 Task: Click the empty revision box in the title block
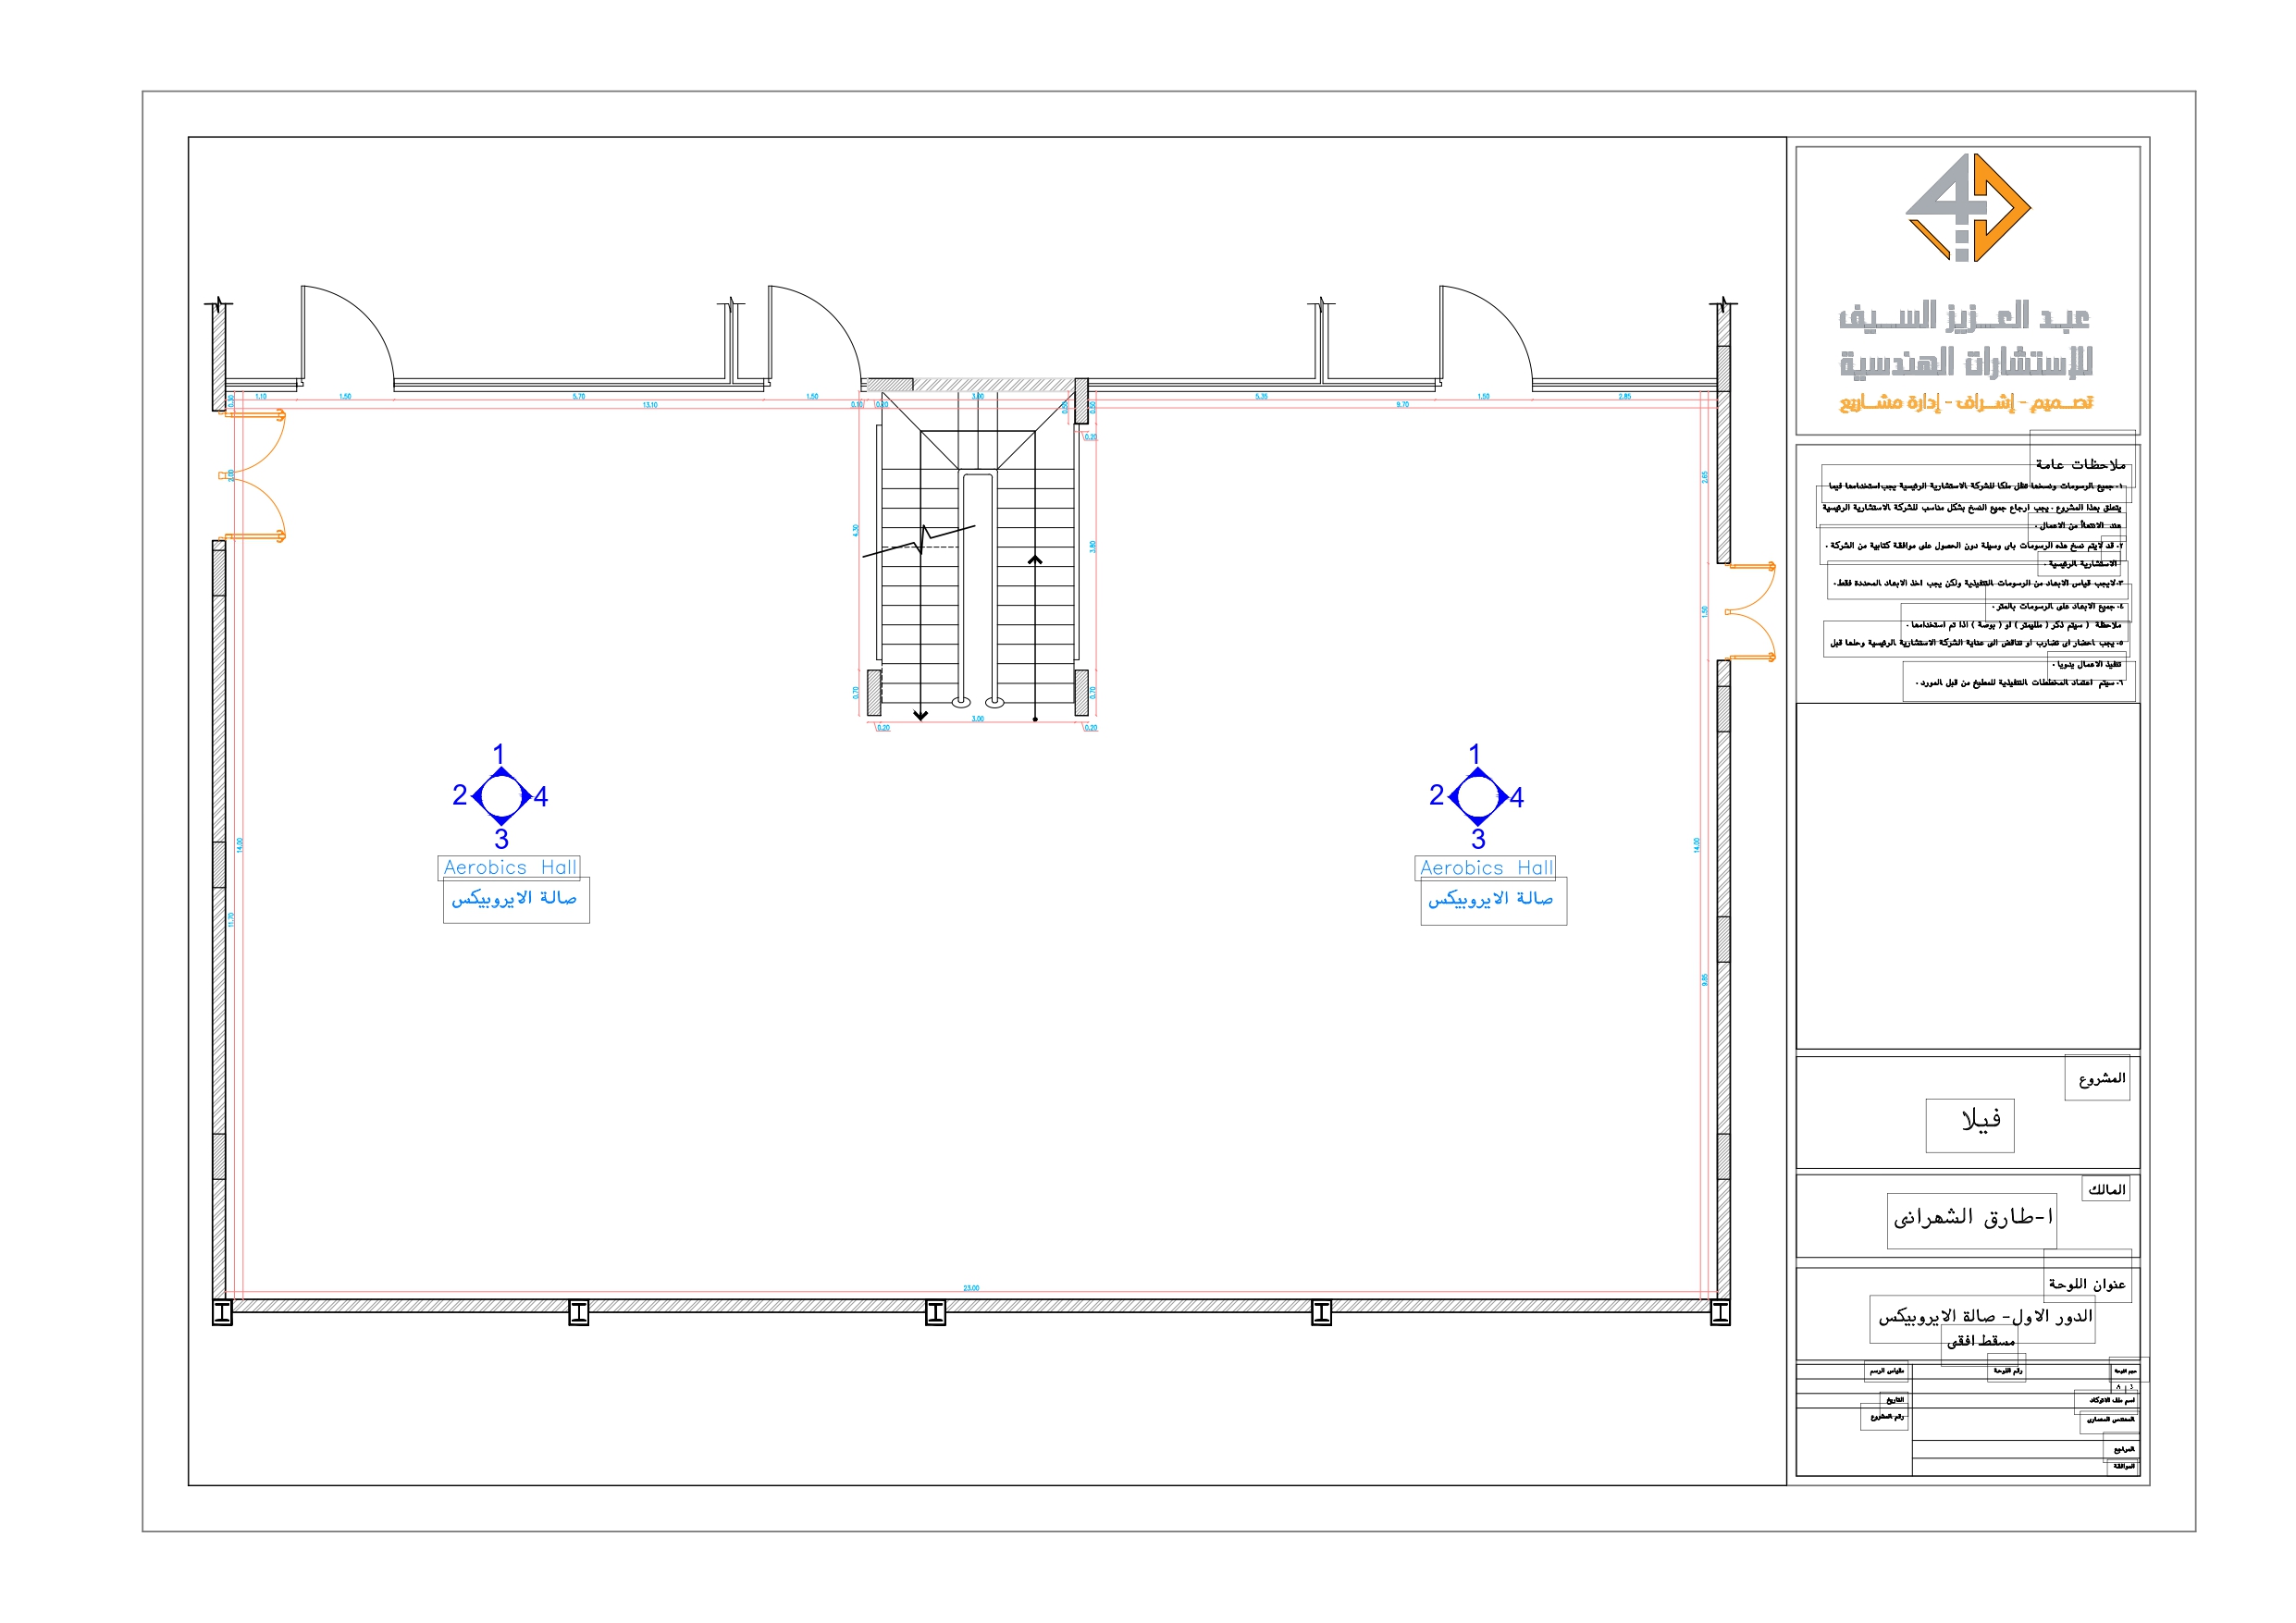click(x=1967, y=876)
